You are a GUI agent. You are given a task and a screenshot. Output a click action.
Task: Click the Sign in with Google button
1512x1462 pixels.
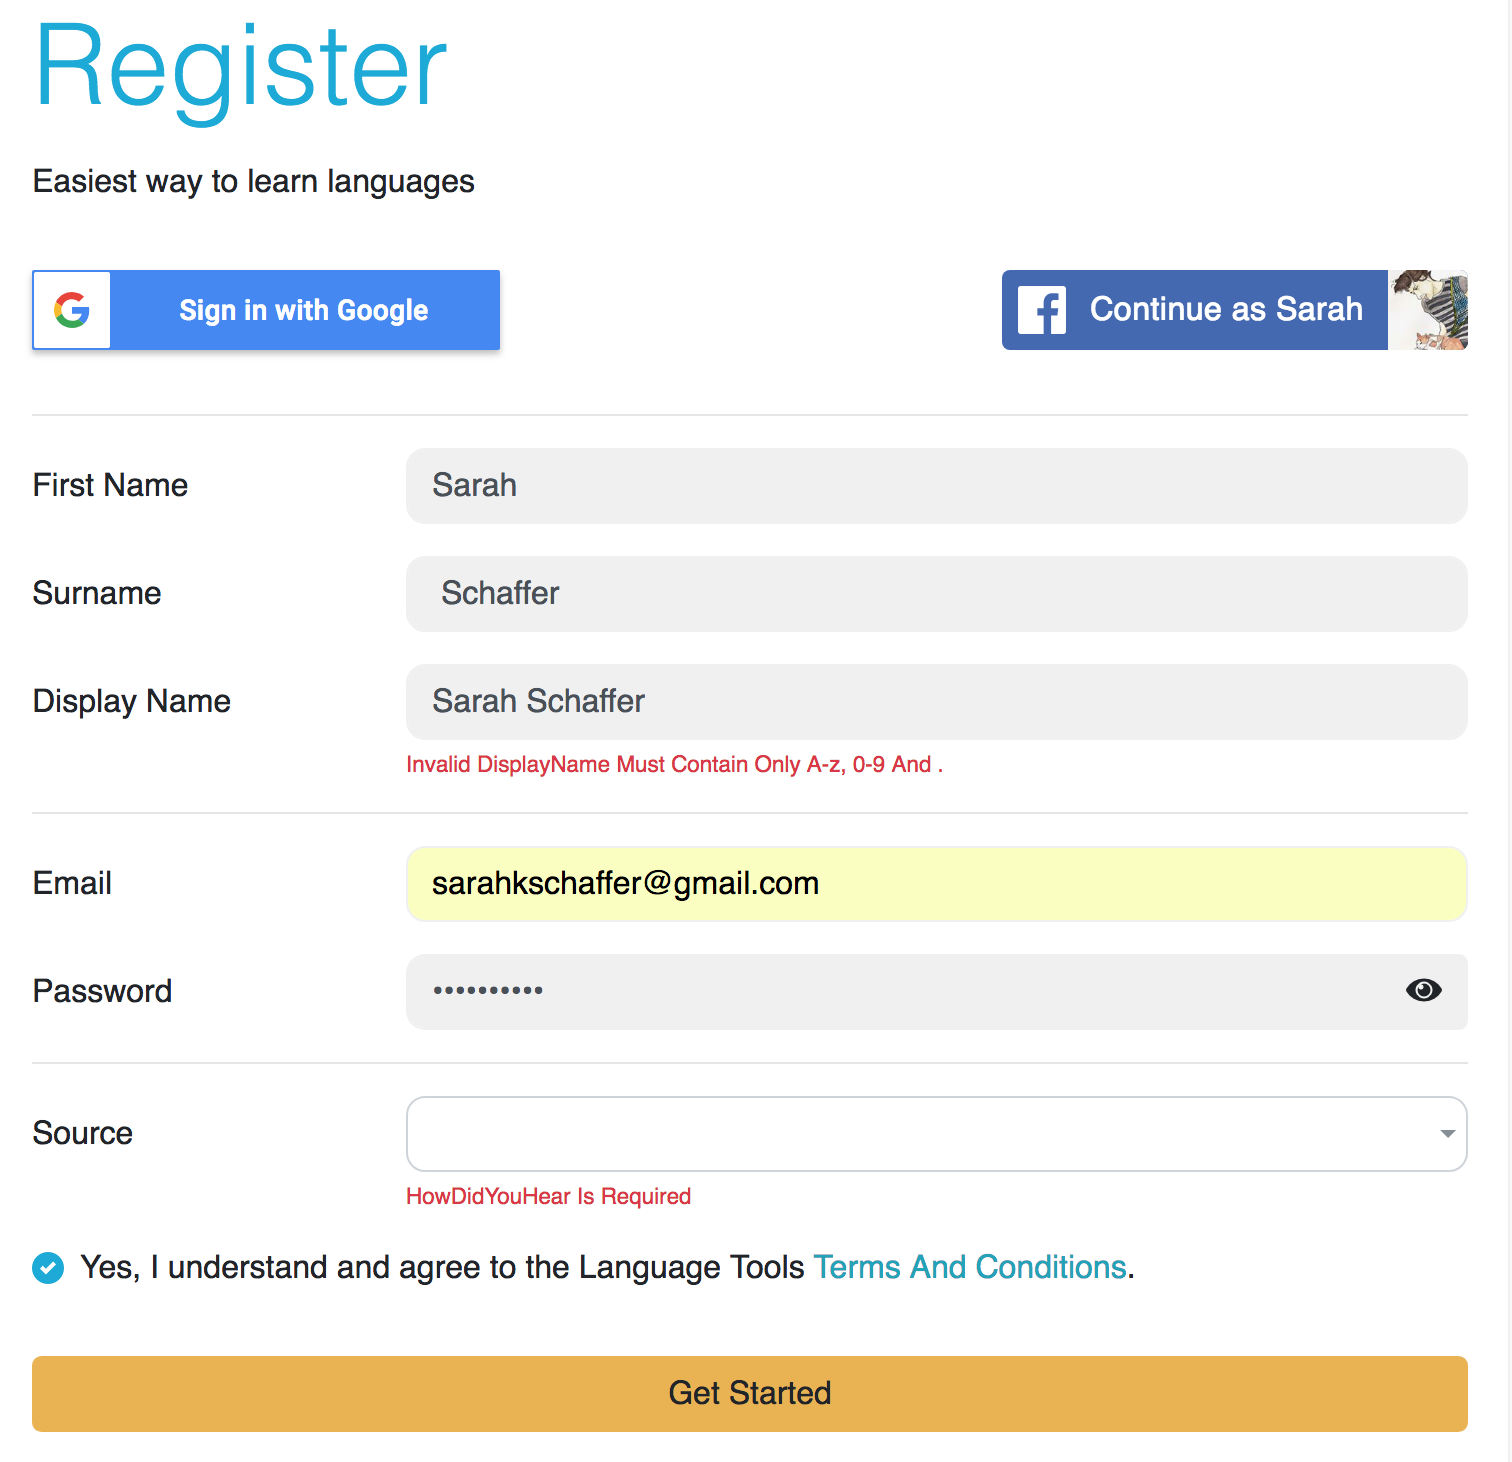[x=304, y=310]
